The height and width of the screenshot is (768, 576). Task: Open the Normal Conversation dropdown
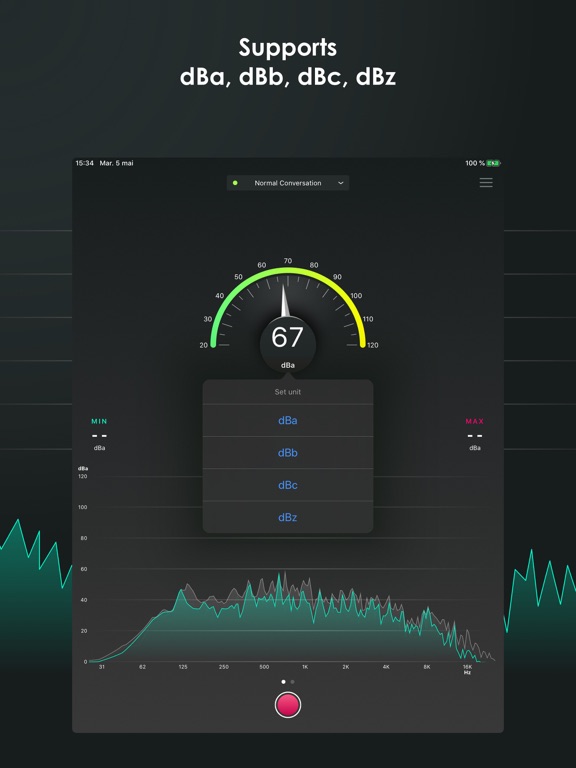click(288, 183)
